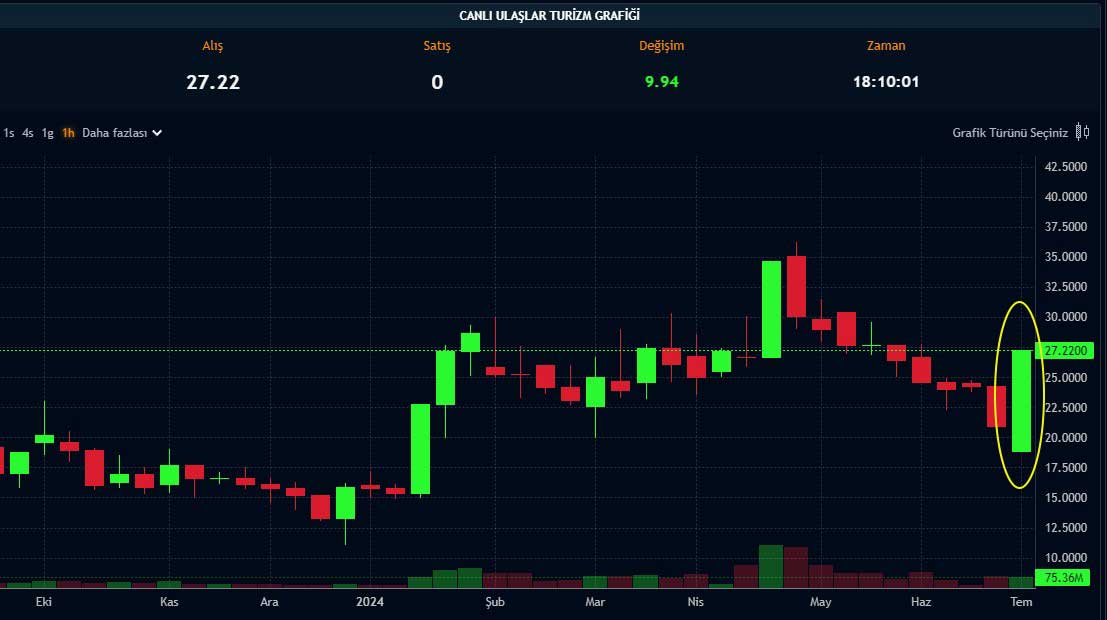
Task: Select the green Değişim value 9.94
Action: 662,82
